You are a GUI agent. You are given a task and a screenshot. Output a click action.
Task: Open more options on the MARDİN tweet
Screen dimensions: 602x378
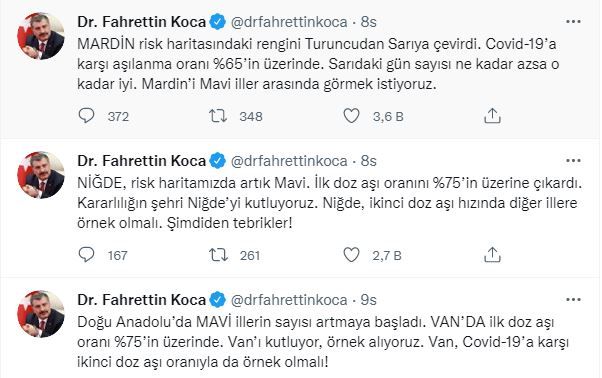click(573, 22)
